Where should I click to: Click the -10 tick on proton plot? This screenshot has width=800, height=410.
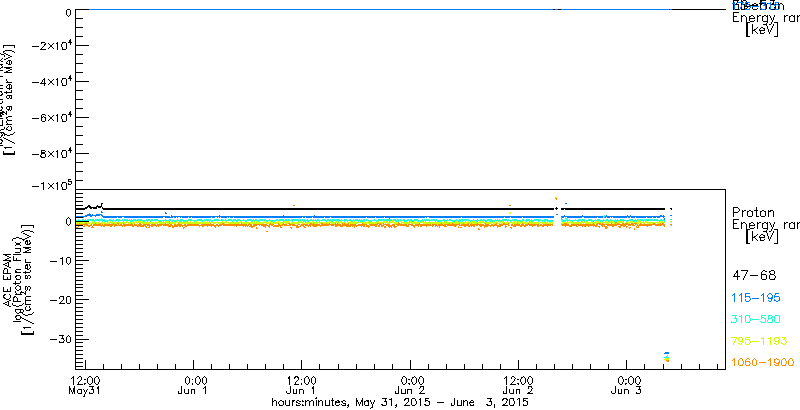point(59,261)
